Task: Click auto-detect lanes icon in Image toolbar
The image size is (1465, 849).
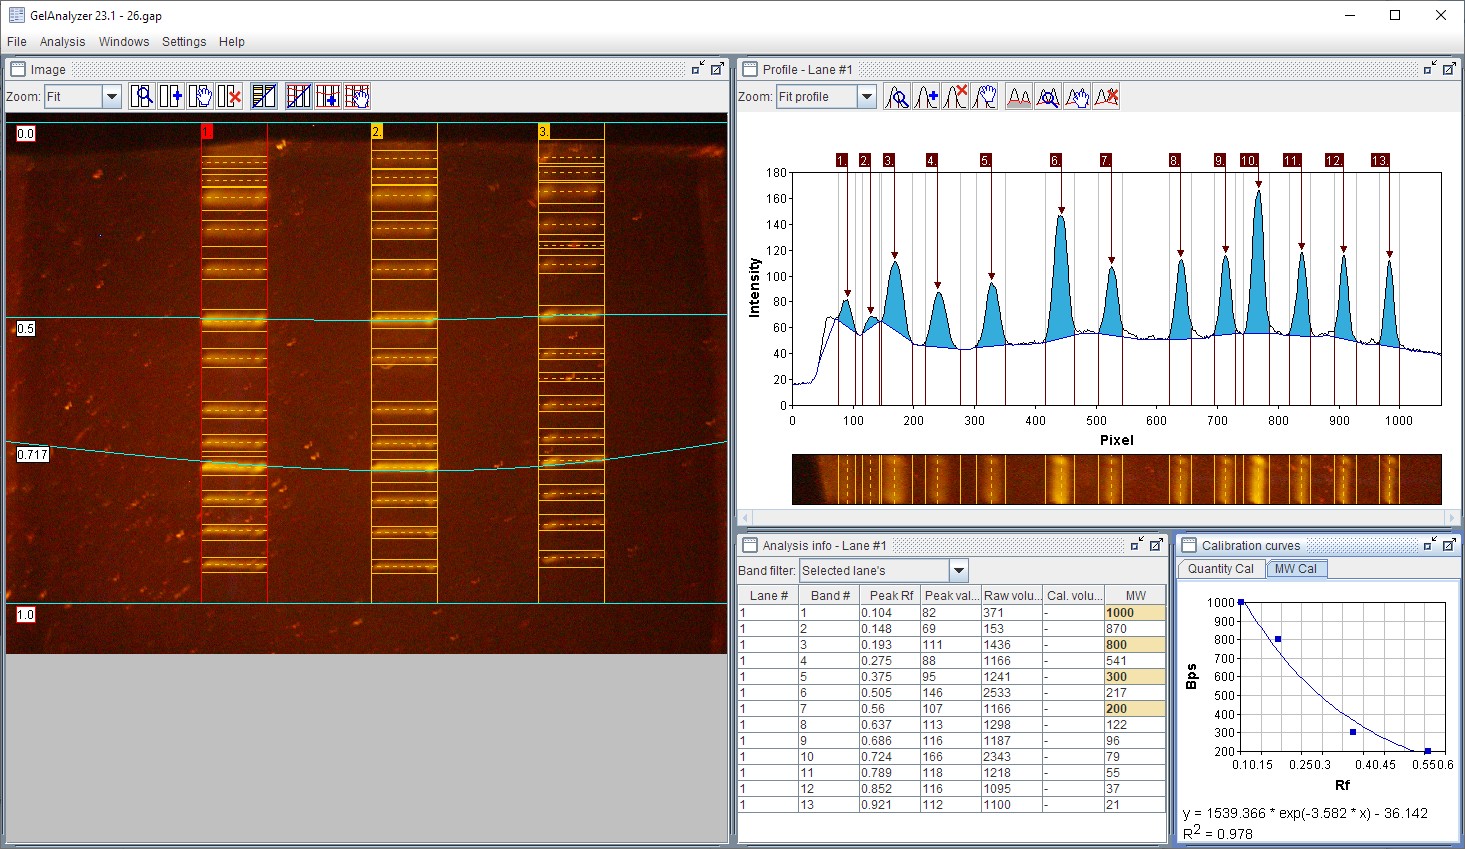Action: [x=142, y=96]
